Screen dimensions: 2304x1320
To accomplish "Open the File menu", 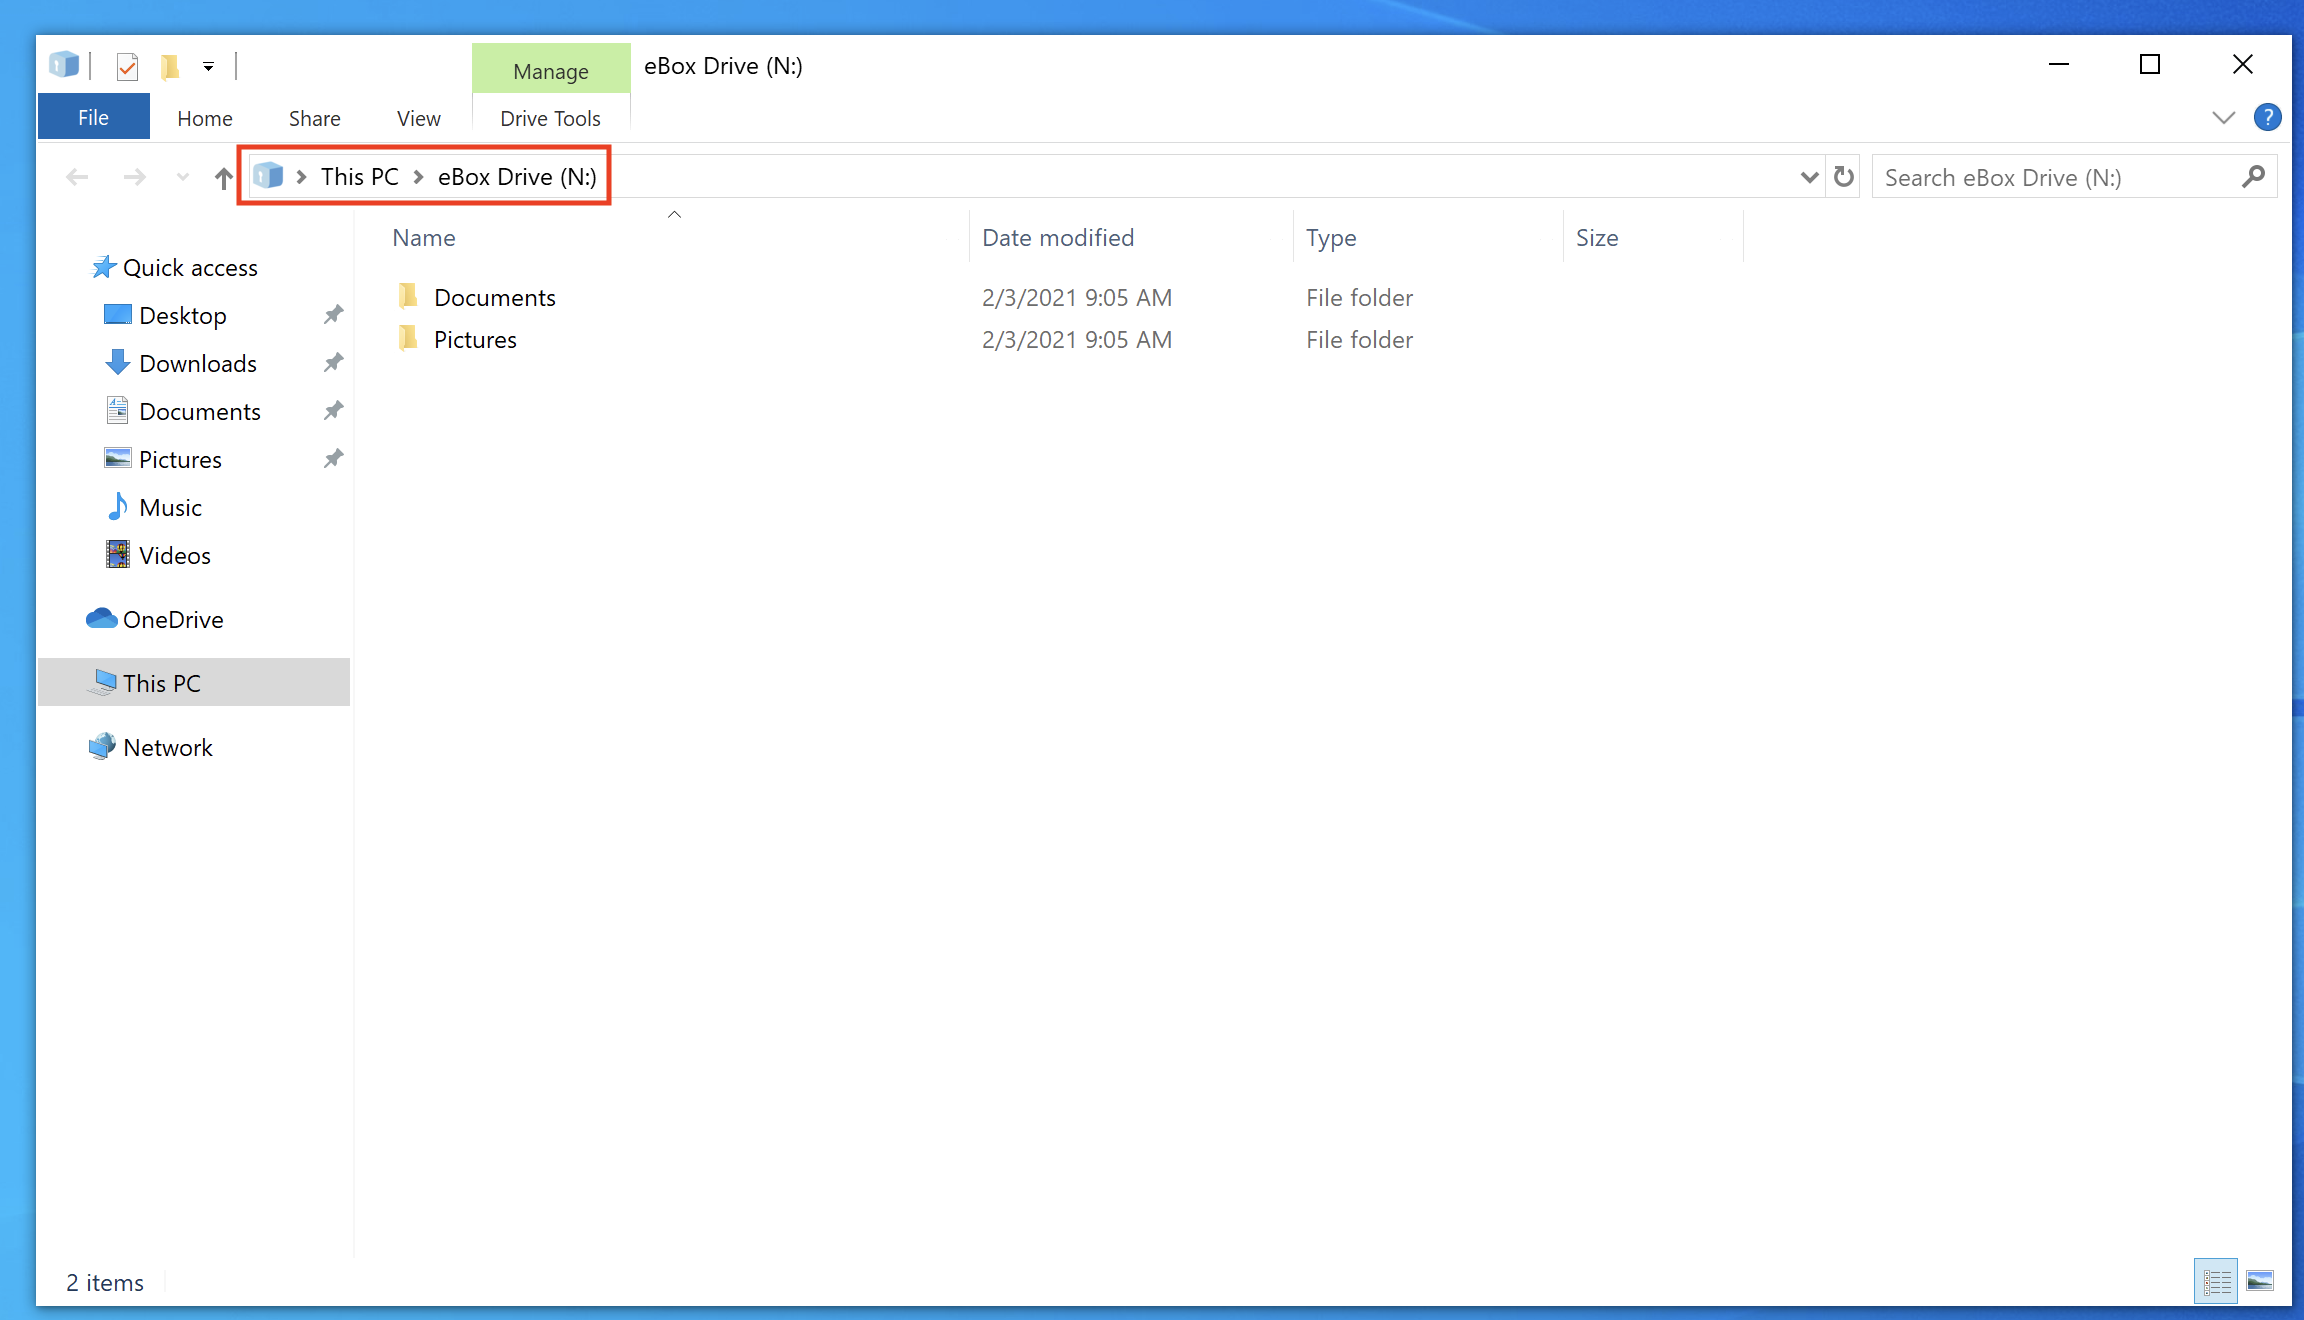I will tap(93, 117).
